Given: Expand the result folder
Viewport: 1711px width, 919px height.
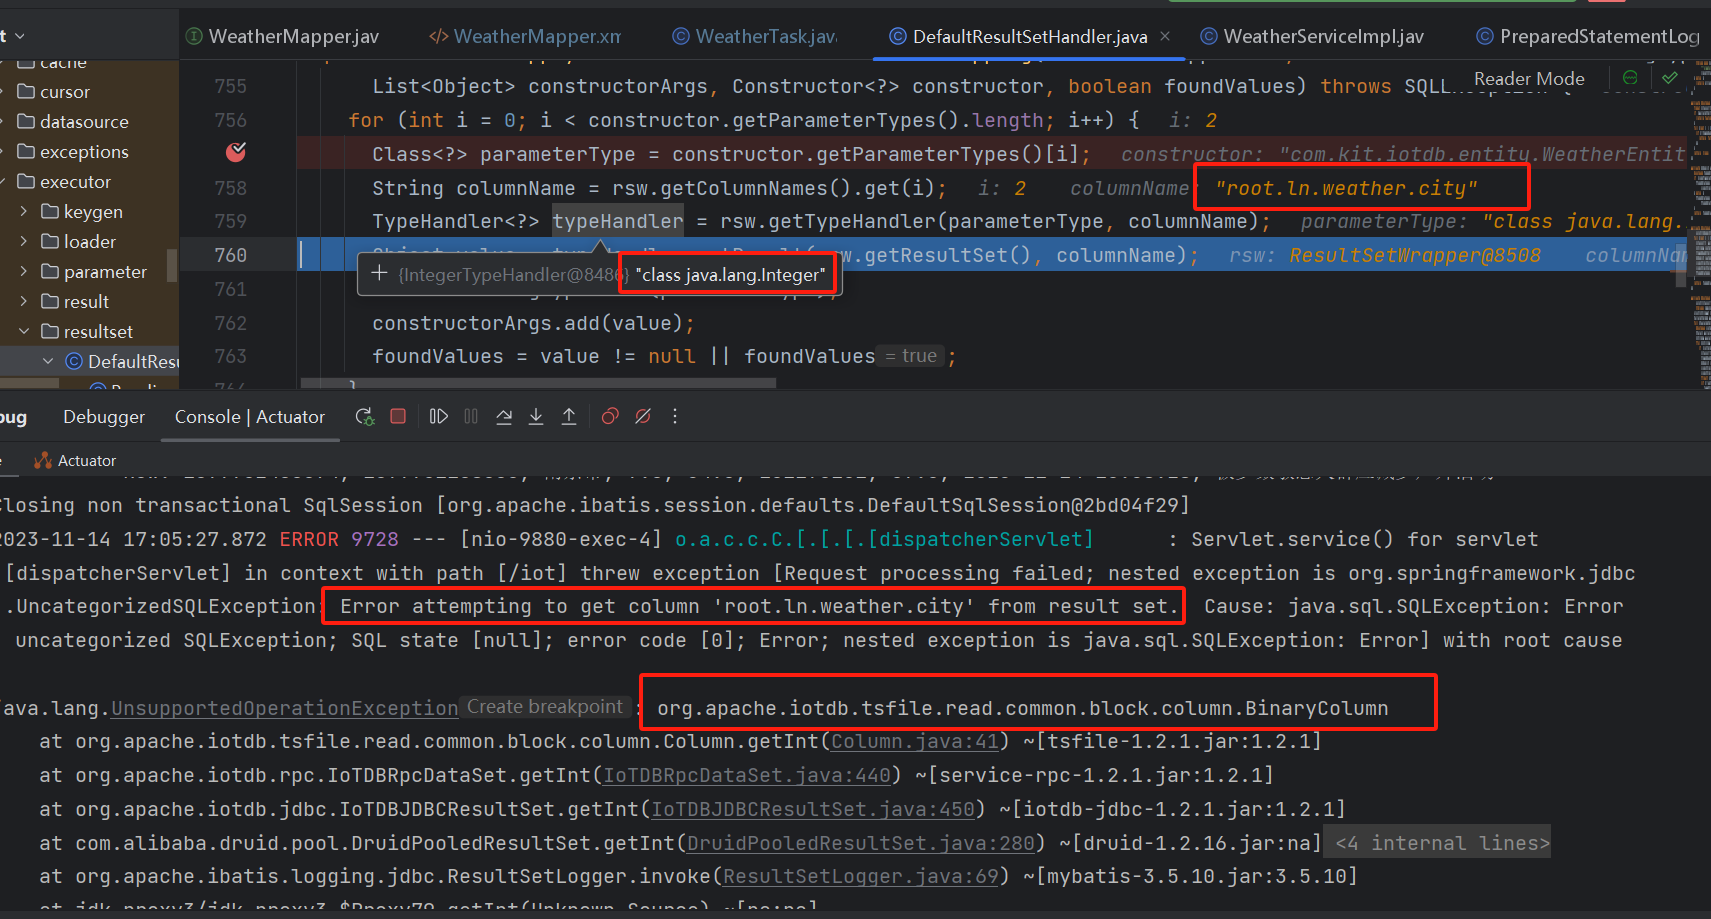Looking at the screenshot, I should coord(24,301).
